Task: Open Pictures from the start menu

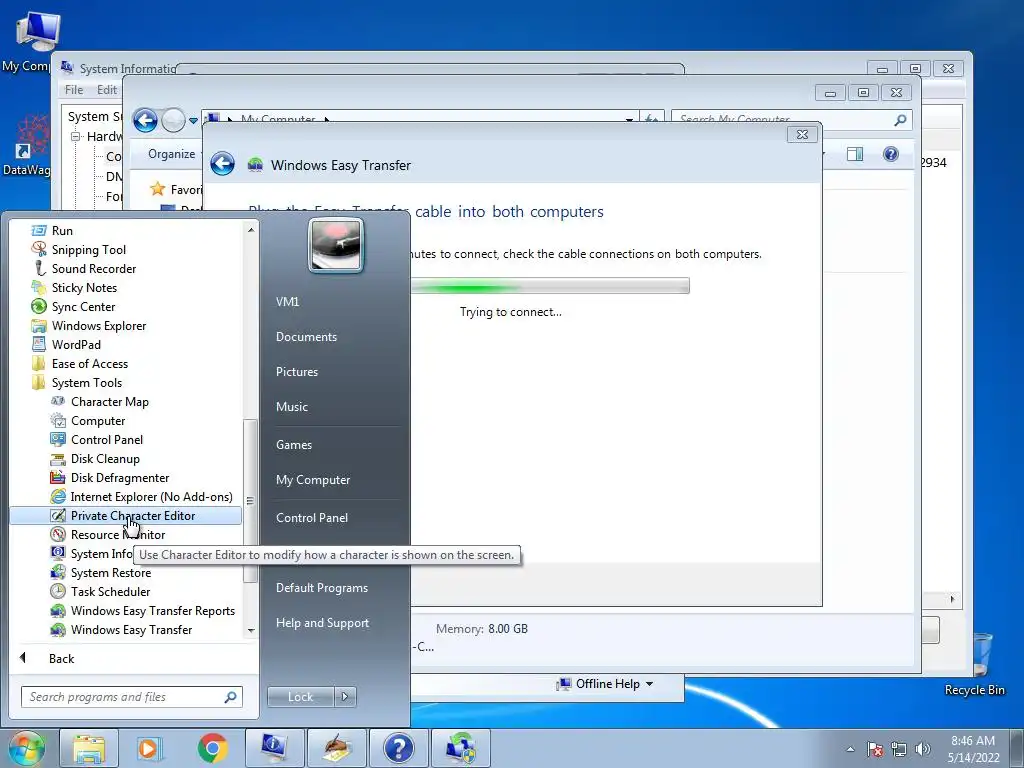Action: (296, 372)
